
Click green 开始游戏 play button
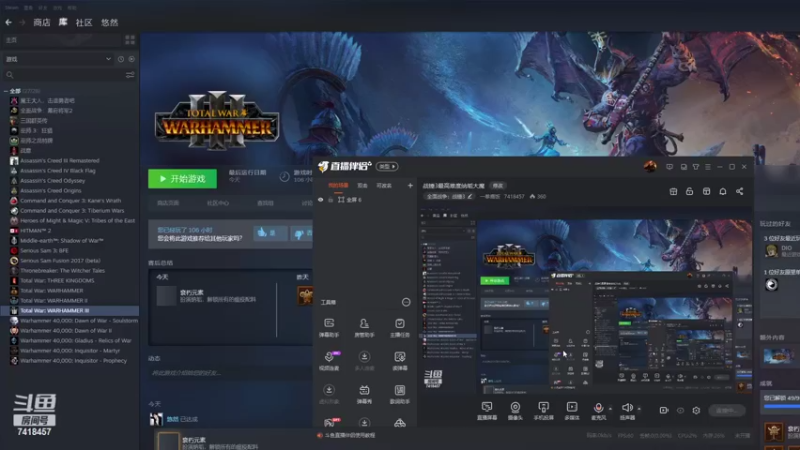tap(182, 179)
